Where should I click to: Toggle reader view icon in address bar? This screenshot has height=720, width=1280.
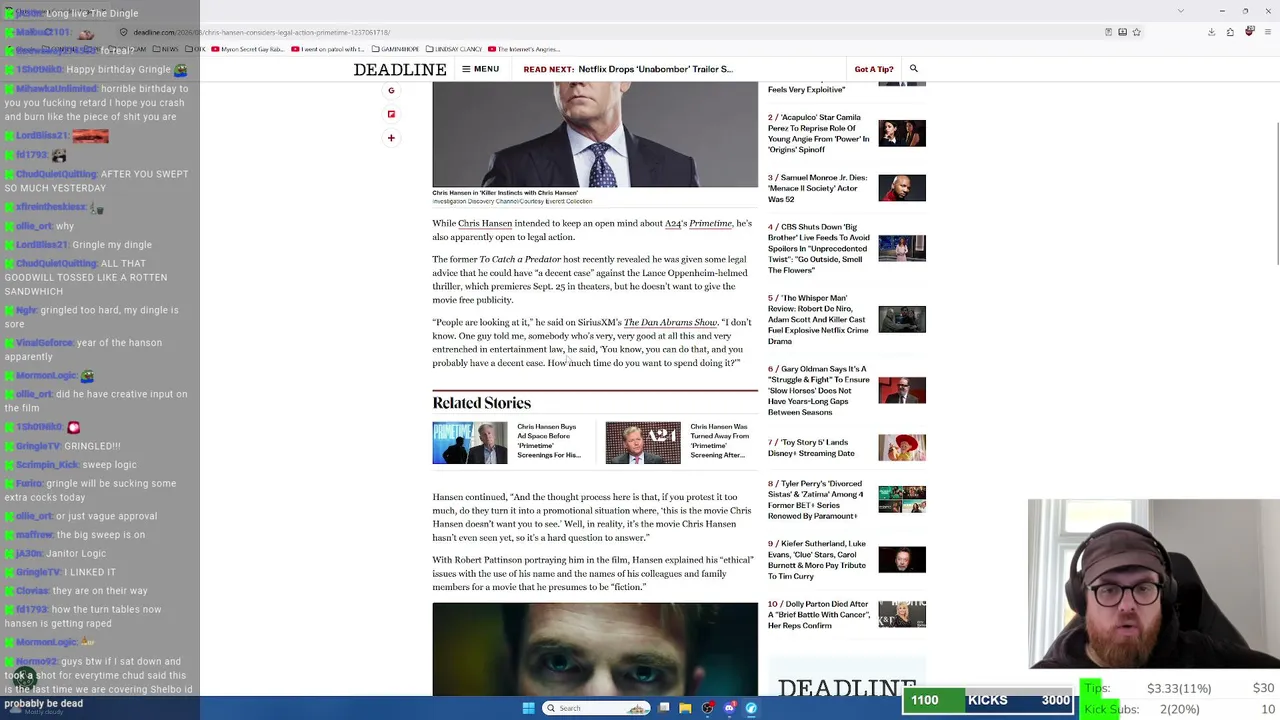point(1108,32)
